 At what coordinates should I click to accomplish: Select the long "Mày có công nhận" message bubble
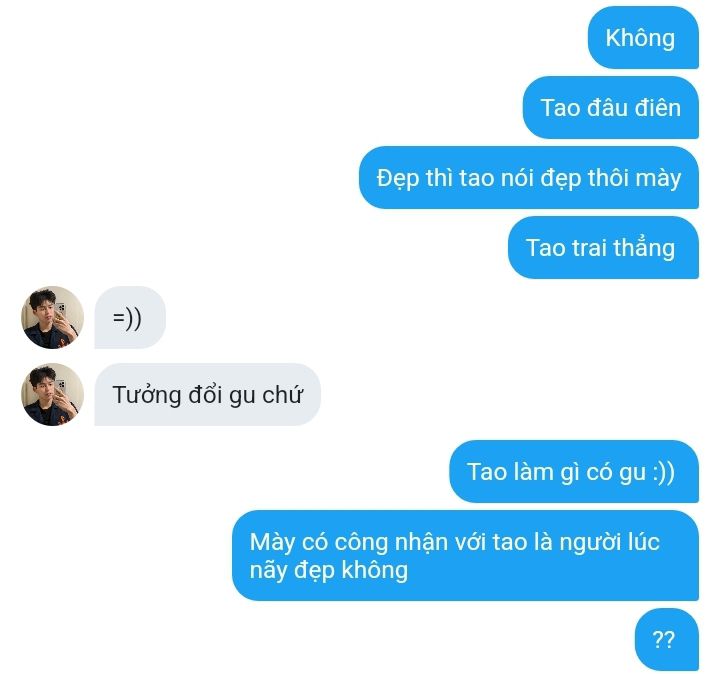pyautogui.click(x=465, y=556)
